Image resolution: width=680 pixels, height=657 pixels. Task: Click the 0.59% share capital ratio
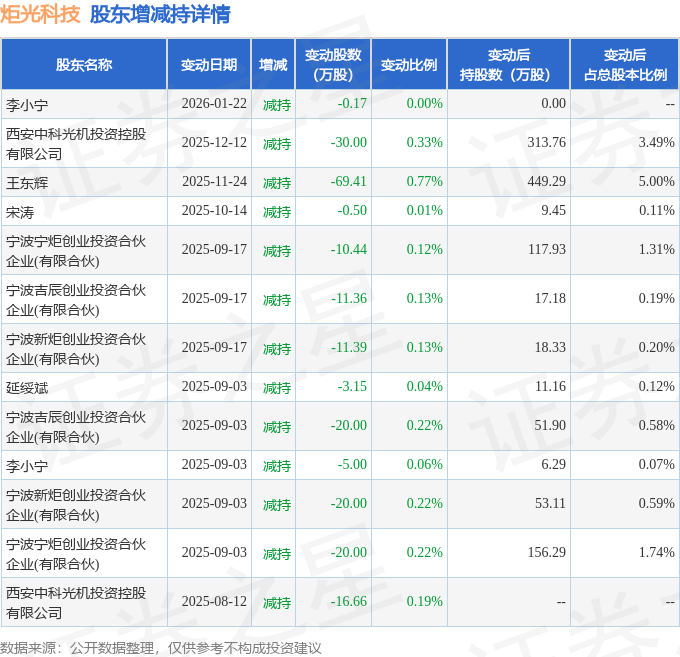click(x=657, y=503)
